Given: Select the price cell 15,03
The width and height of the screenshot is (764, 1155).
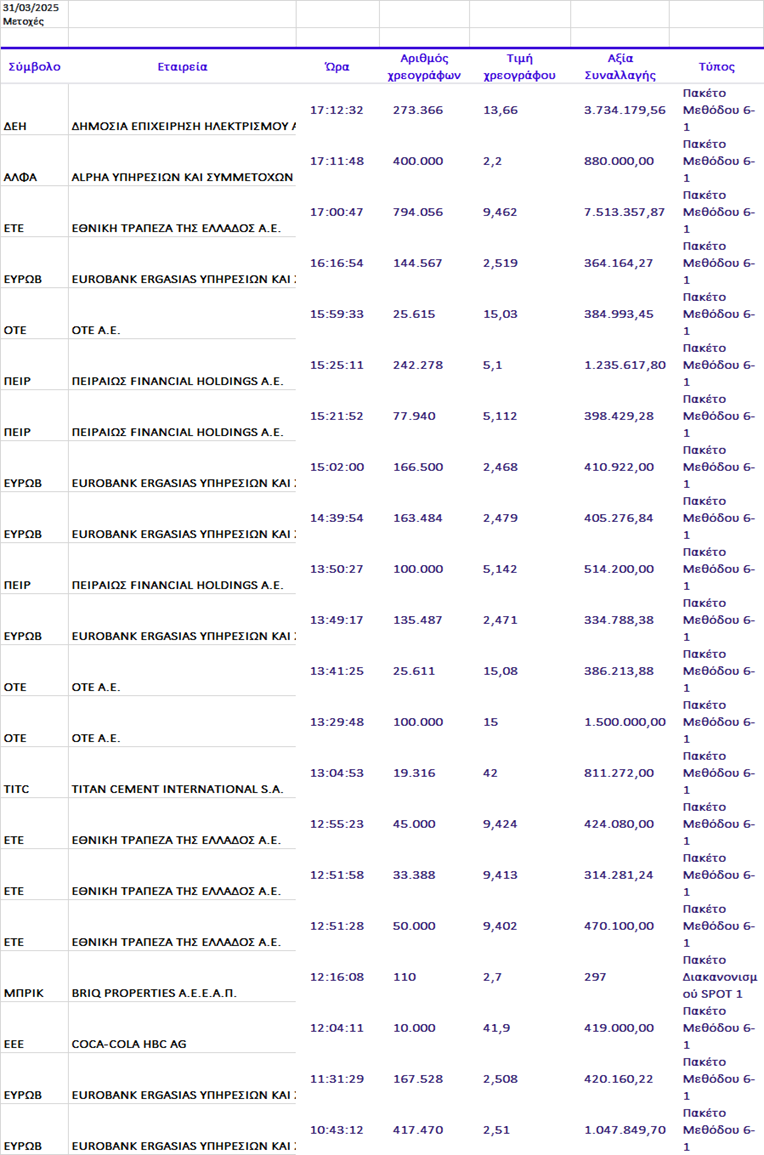Looking at the screenshot, I should (x=500, y=314).
